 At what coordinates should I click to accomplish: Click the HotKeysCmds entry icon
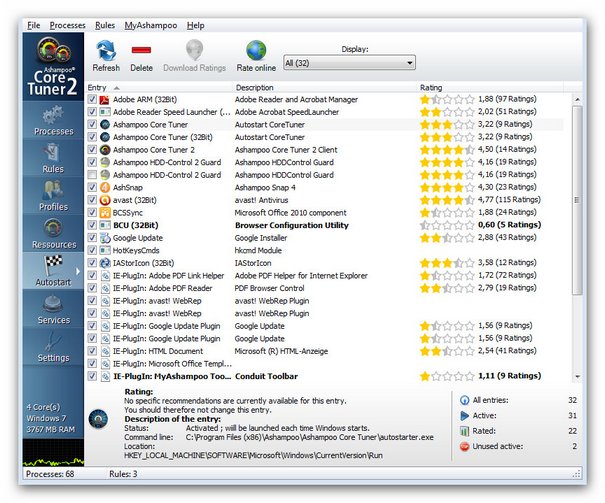[x=105, y=250]
